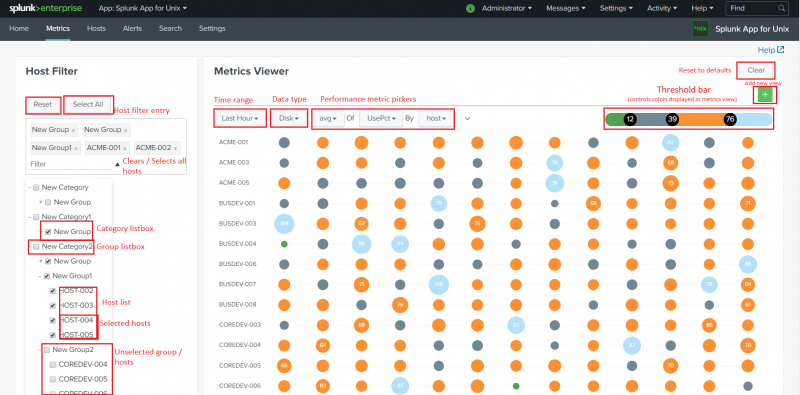Click the threshold handle labeled 76
Screen dimensions: 800x395
point(730,119)
